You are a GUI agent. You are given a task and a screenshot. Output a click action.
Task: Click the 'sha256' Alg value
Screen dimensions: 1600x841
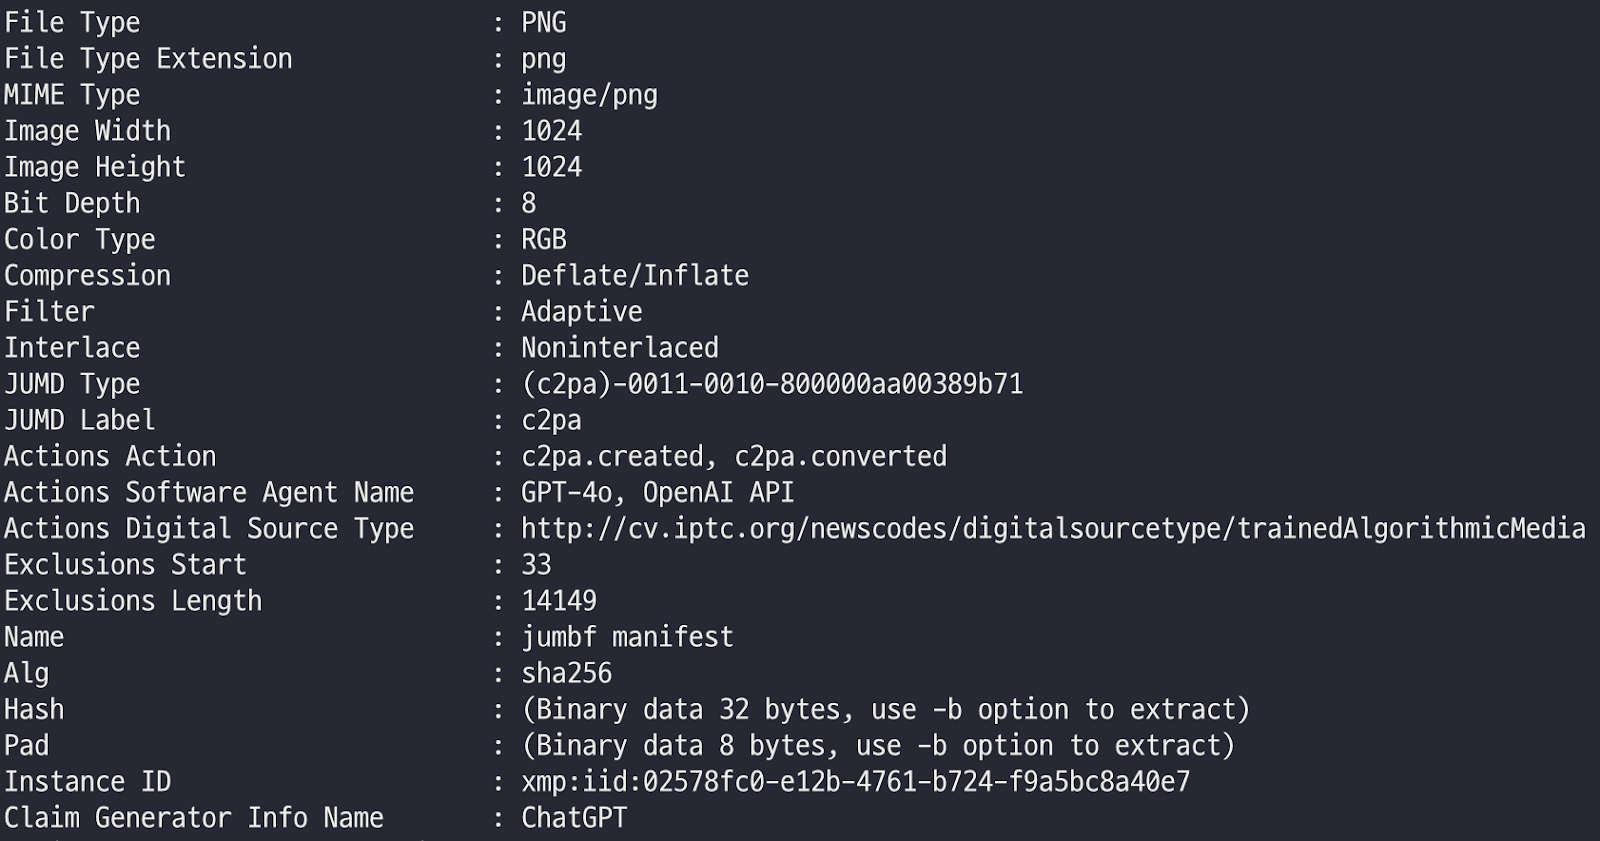(566, 673)
